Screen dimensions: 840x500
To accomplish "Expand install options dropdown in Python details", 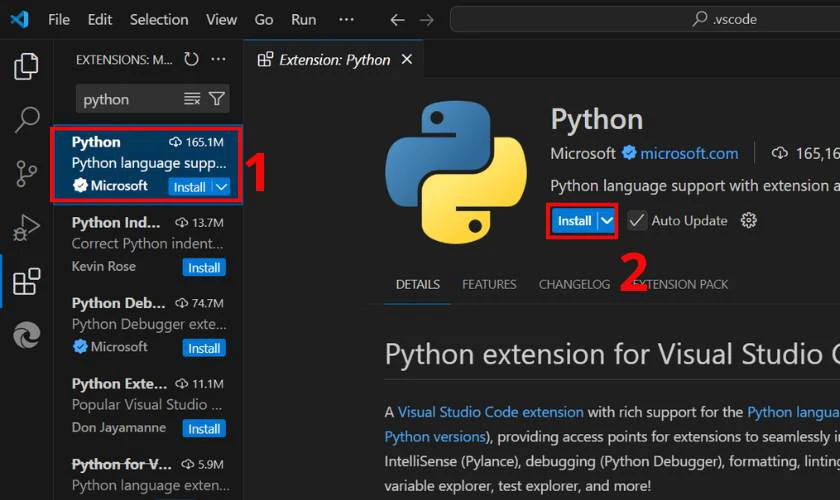I will 606,221.
